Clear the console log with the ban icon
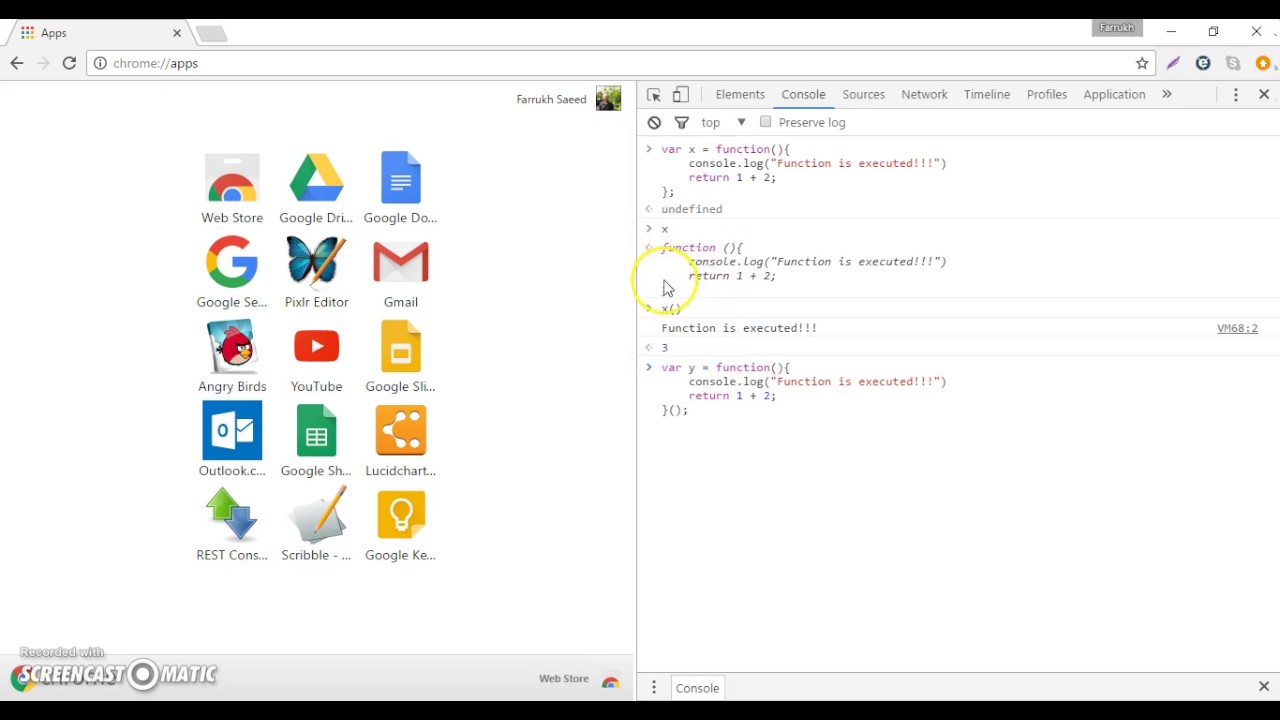 coord(654,122)
